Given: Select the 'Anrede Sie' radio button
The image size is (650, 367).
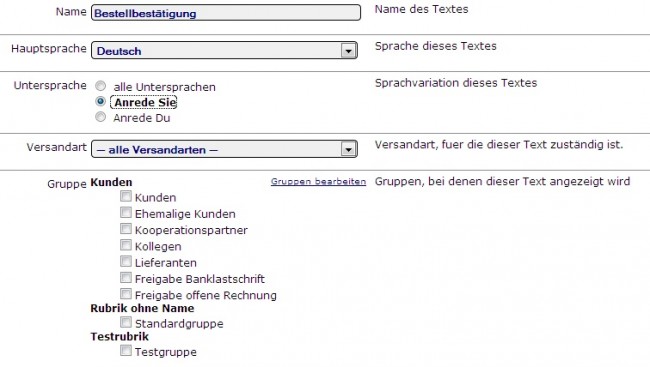Looking at the screenshot, I should point(100,102).
